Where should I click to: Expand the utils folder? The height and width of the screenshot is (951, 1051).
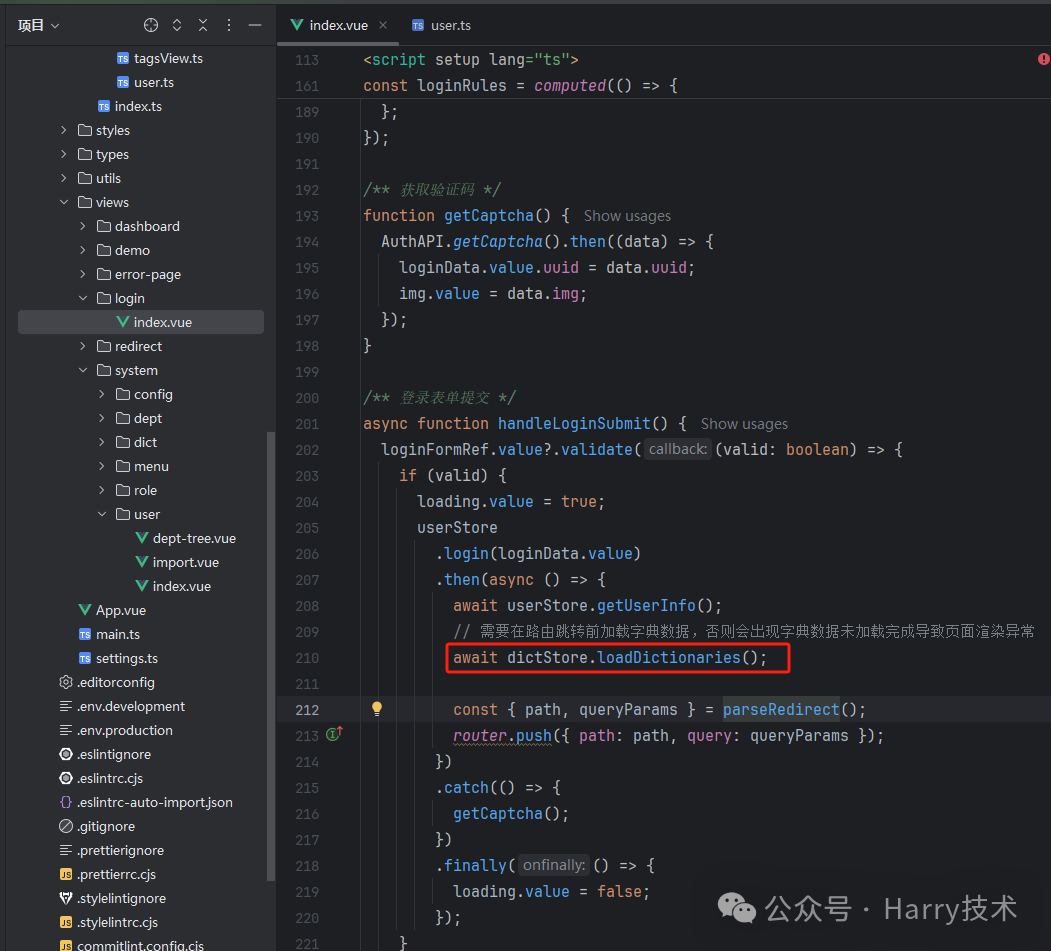[x=64, y=178]
